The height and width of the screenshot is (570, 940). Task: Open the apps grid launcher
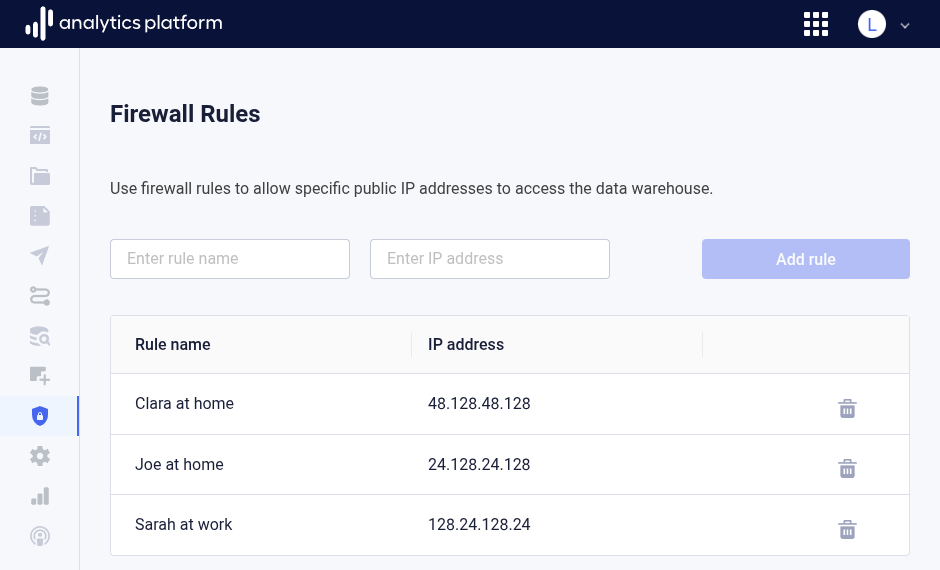[x=816, y=25]
